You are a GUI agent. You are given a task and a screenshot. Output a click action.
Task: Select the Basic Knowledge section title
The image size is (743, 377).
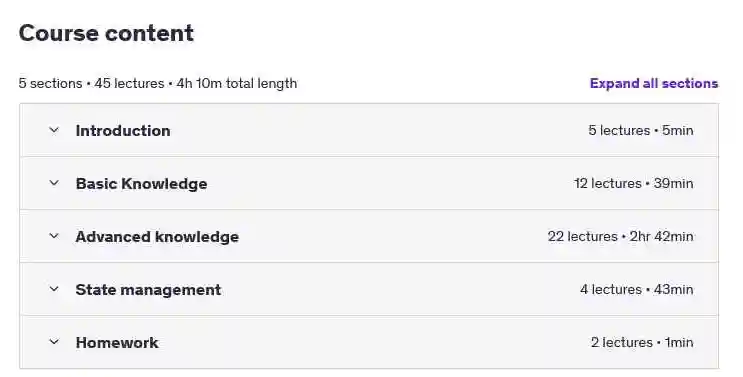[141, 184]
